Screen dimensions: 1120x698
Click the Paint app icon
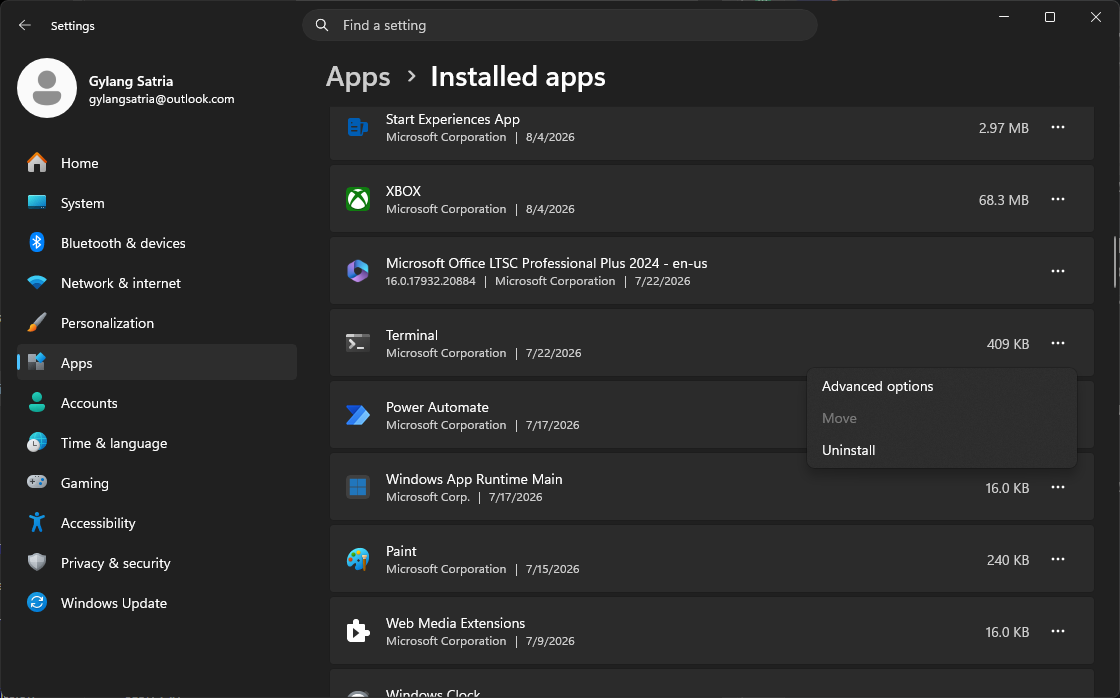click(x=358, y=559)
